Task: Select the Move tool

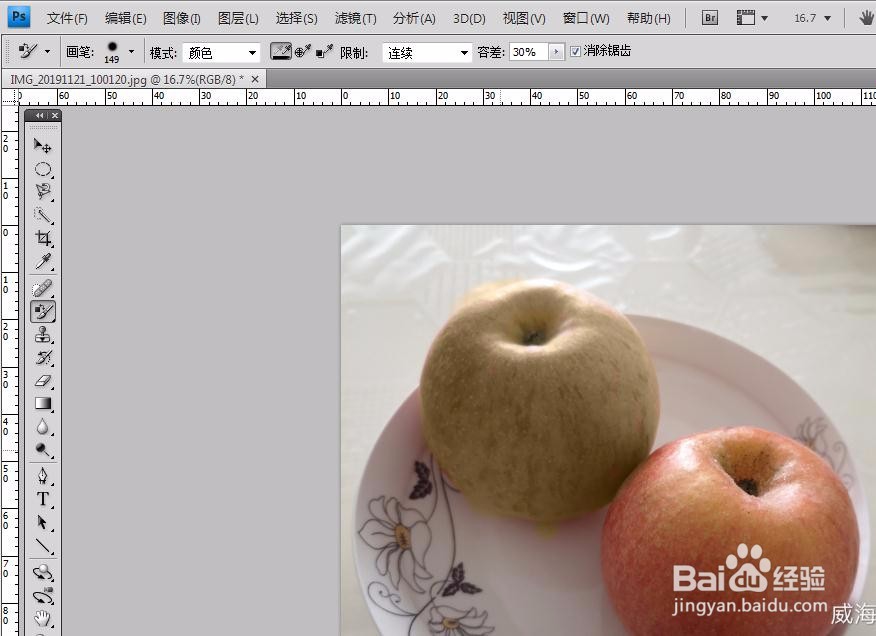Action: (42, 146)
